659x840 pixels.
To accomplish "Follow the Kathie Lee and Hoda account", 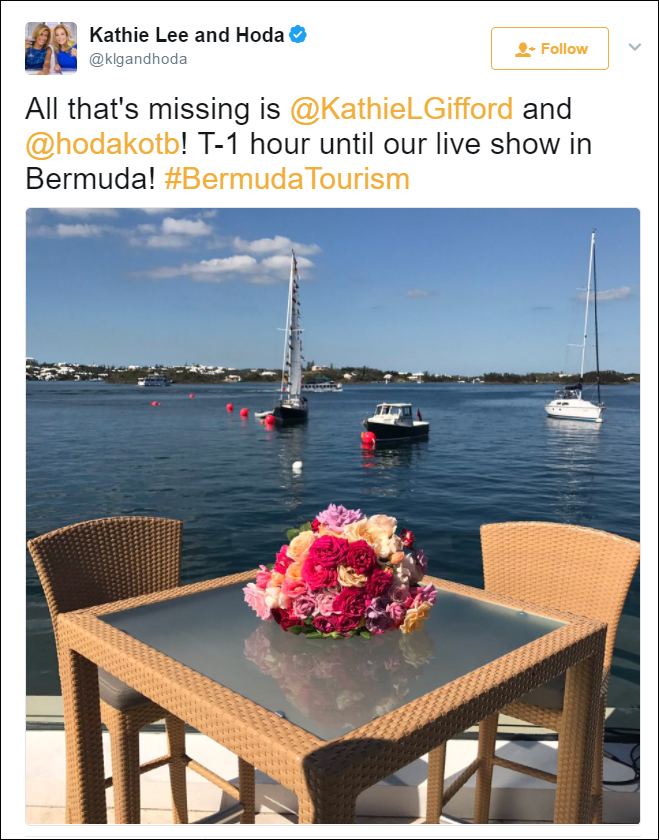I will tap(550, 49).
